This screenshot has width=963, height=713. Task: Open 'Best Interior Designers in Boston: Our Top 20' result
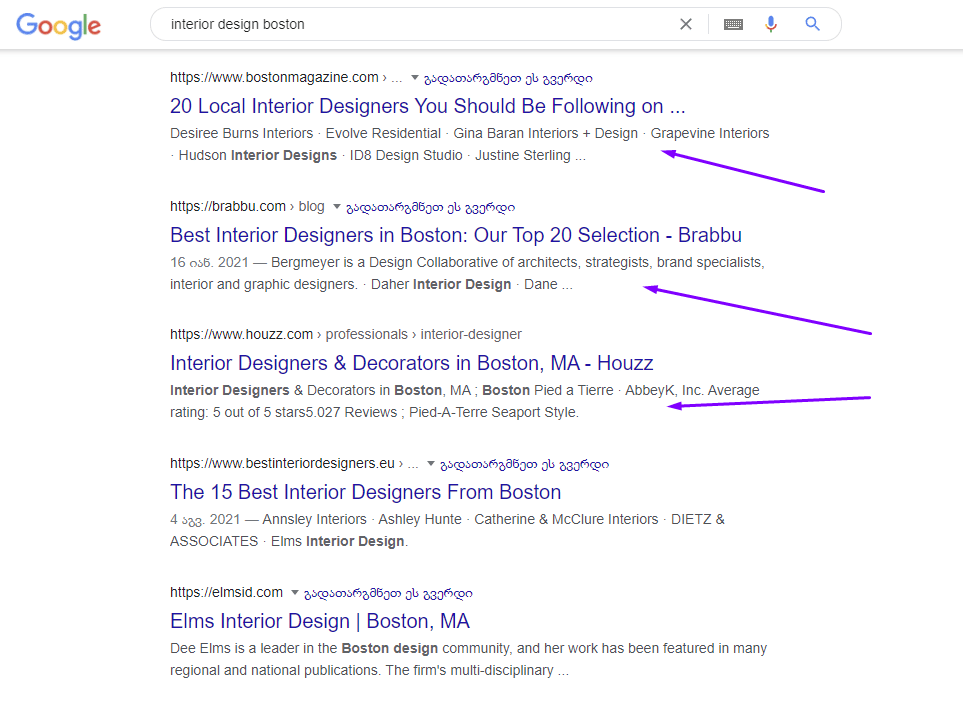coord(456,235)
